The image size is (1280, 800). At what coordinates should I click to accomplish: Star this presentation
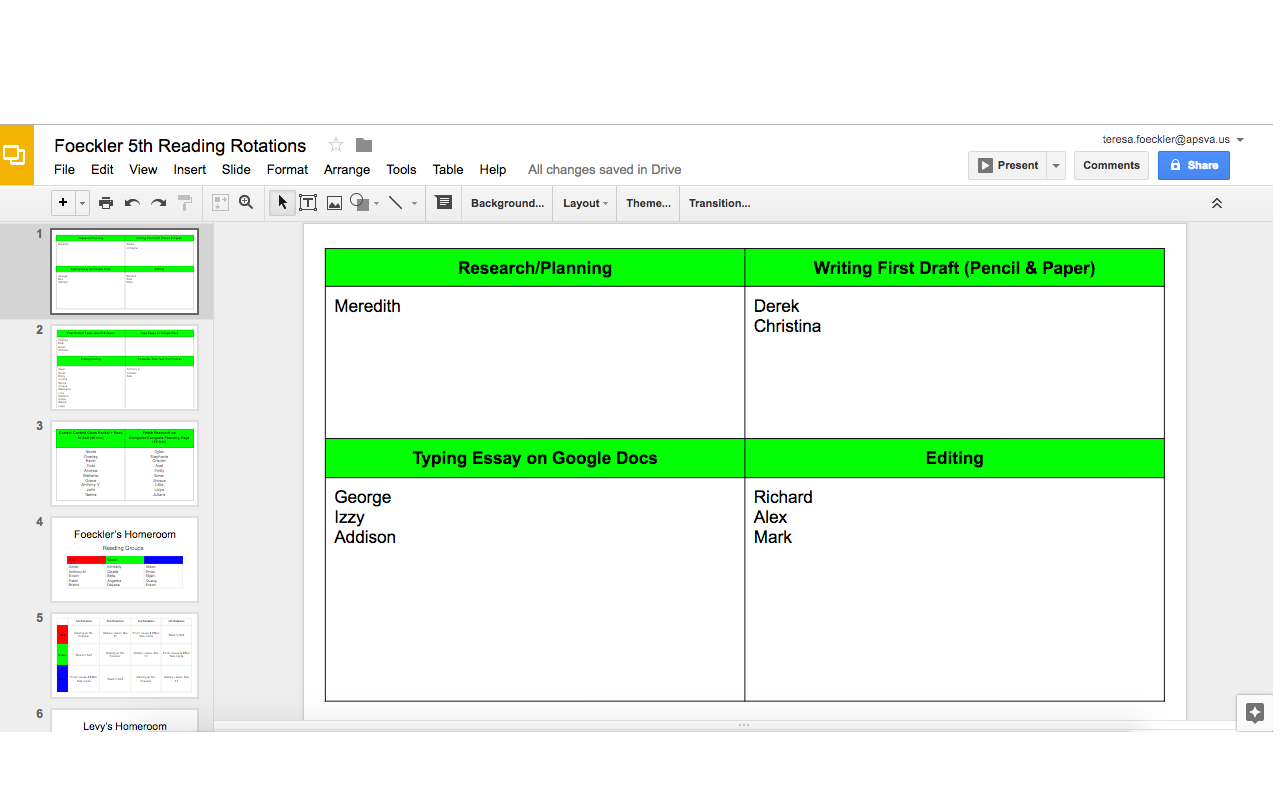336,145
